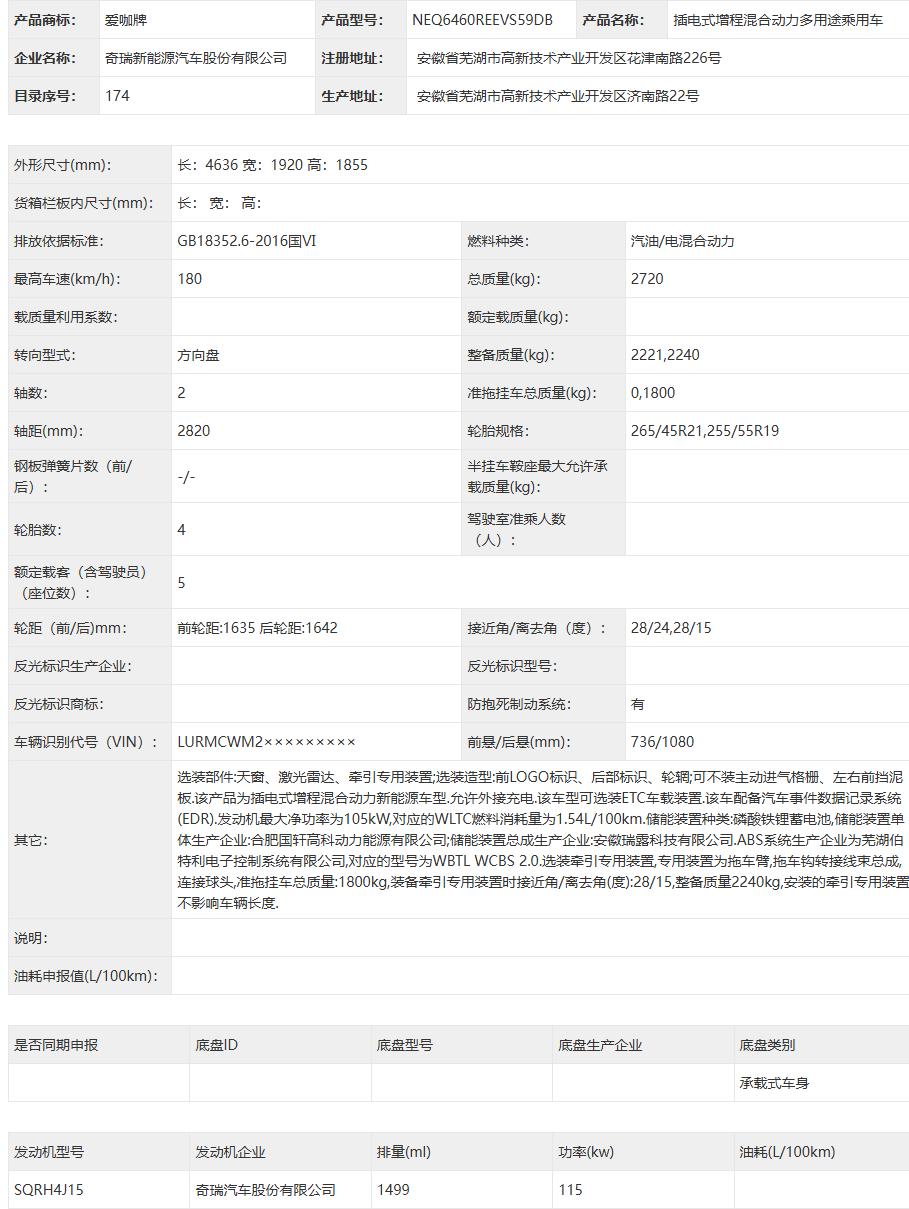The width and height of the screenshot is (909, 1209).
Task: Click engine manufacturer 奇瑞汽车股份有限公司
Action: pos(265,1190)
